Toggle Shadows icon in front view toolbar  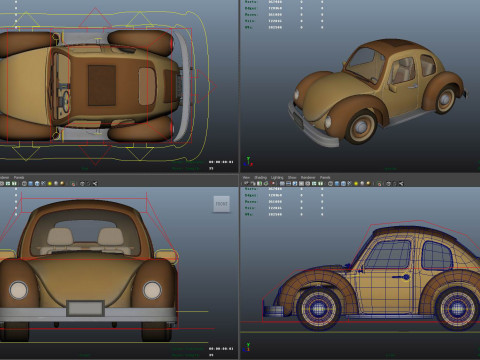tap(56, 183)
